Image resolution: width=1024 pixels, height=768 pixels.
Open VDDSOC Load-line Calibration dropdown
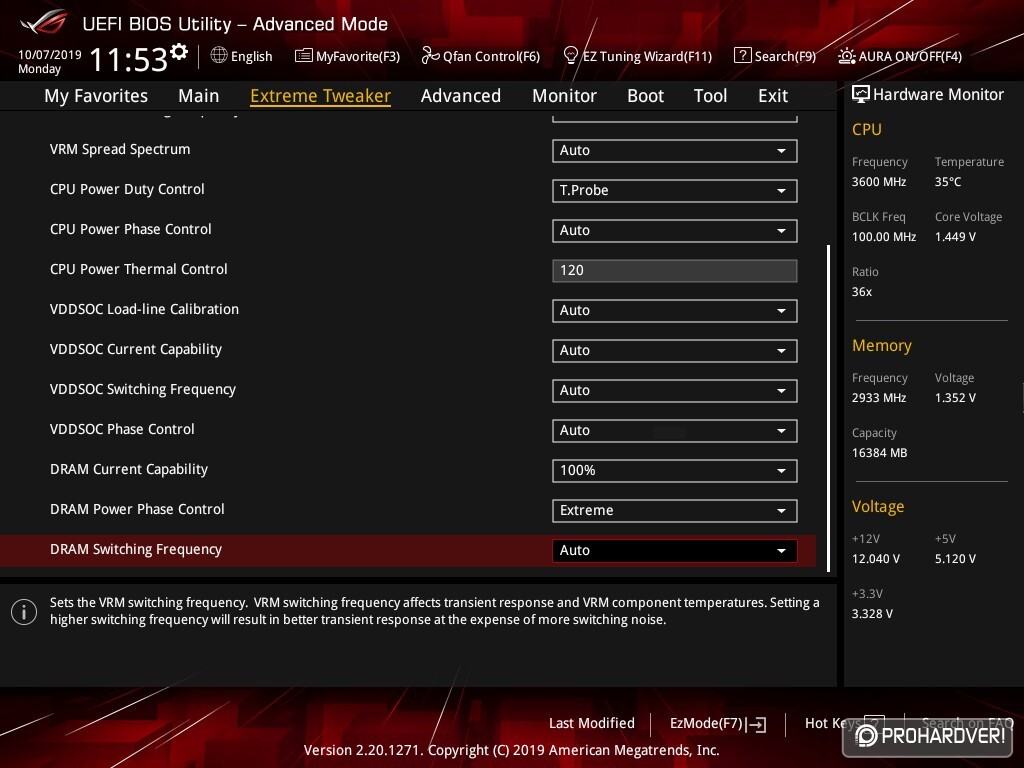click(x=675, y=310)
